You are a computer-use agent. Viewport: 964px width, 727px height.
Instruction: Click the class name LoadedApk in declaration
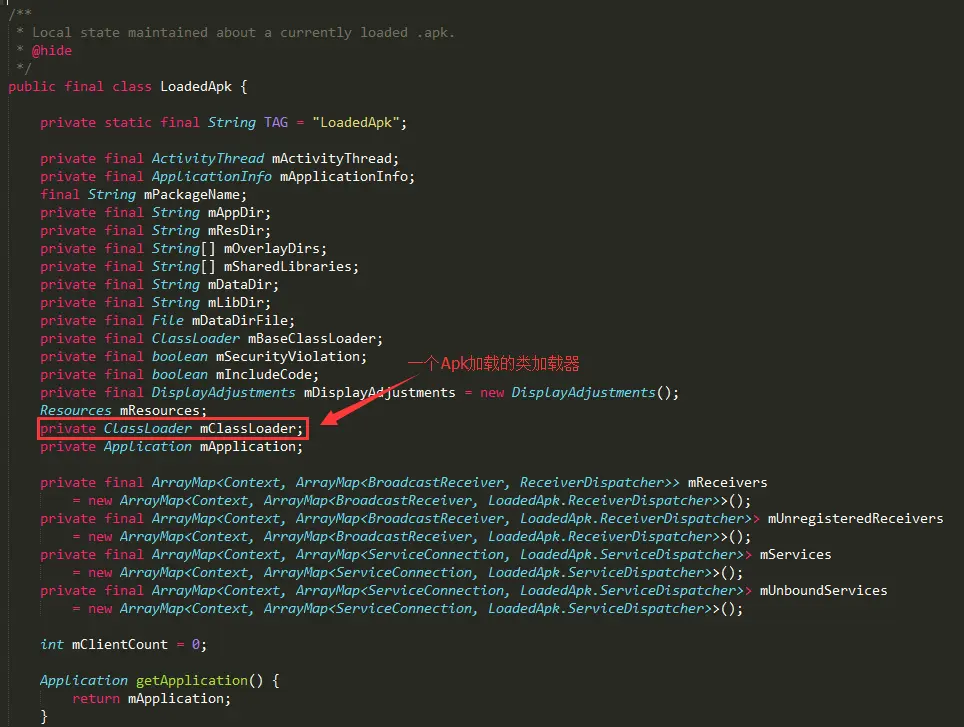pos(196,87)
